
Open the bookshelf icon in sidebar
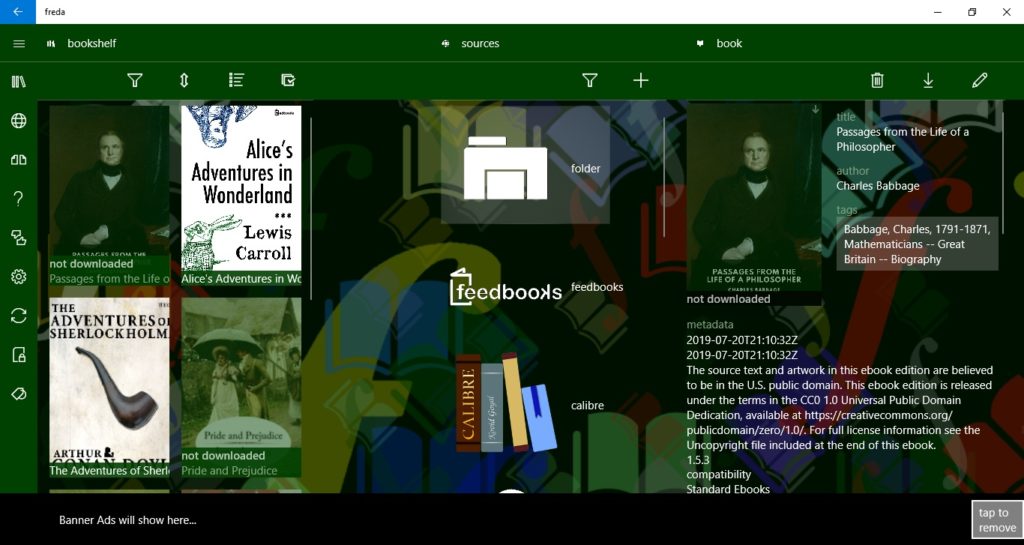tap(19, 82)
